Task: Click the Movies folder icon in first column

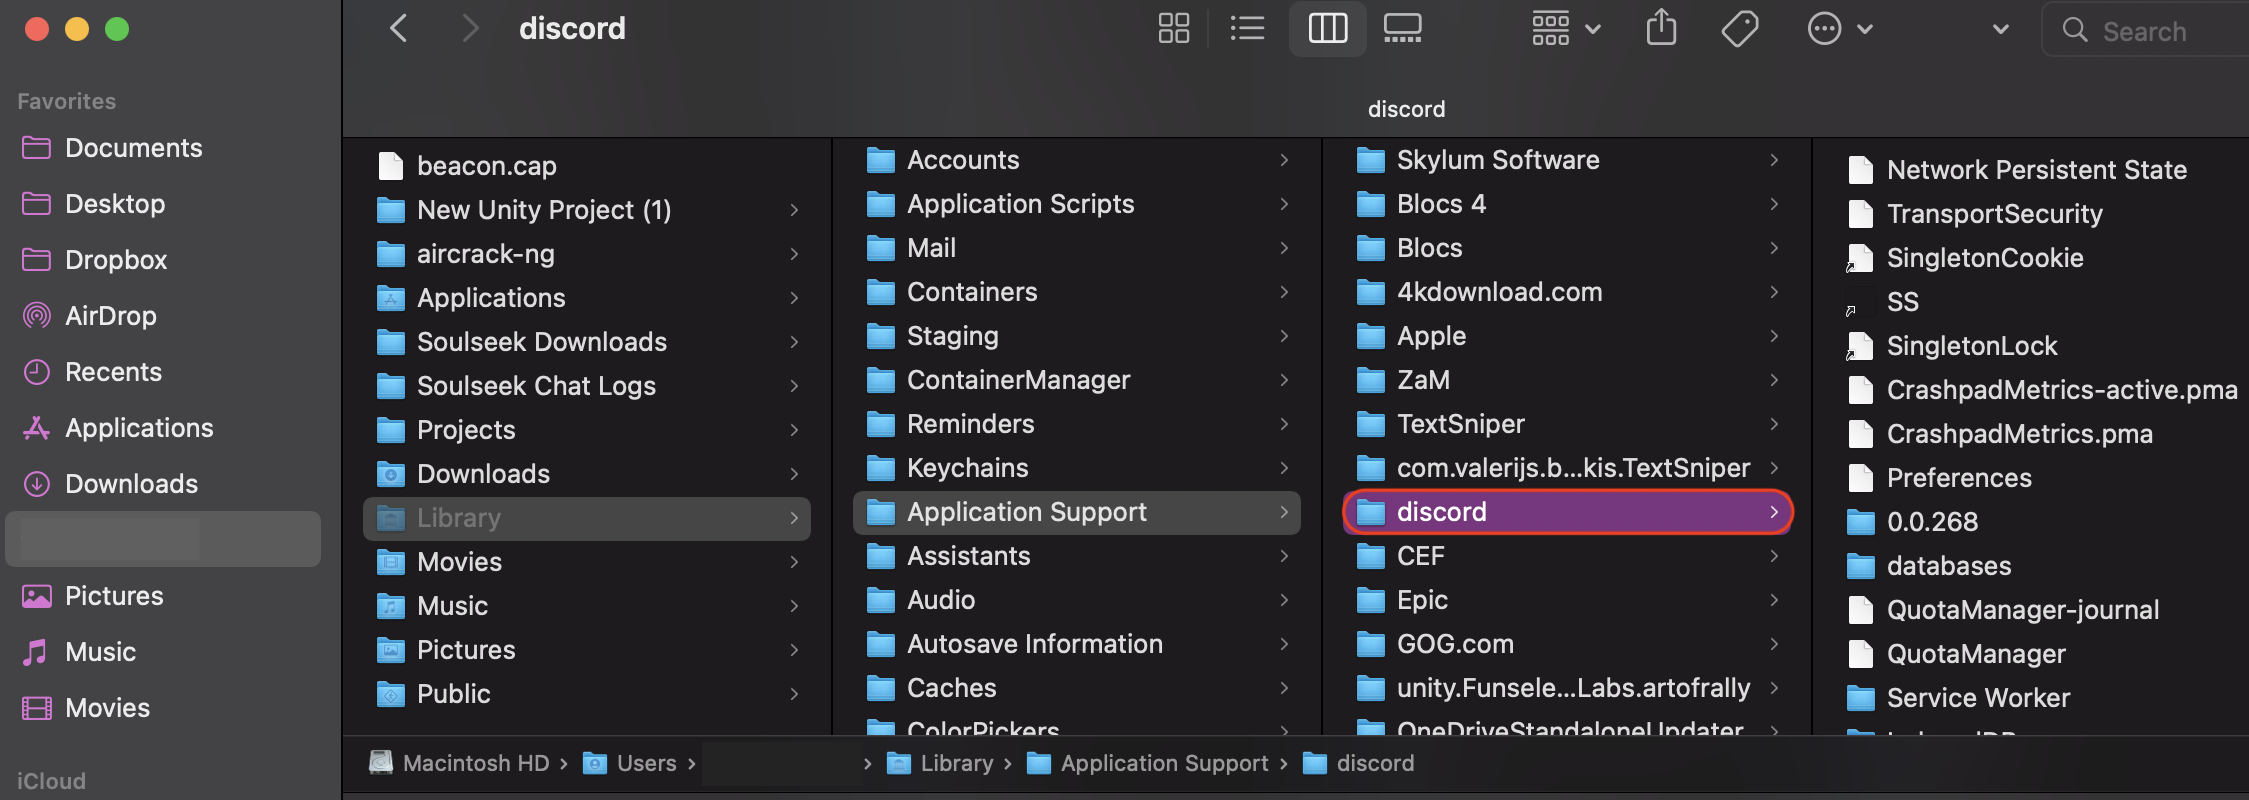Action: pyautogui.click(x=390, y=562)
